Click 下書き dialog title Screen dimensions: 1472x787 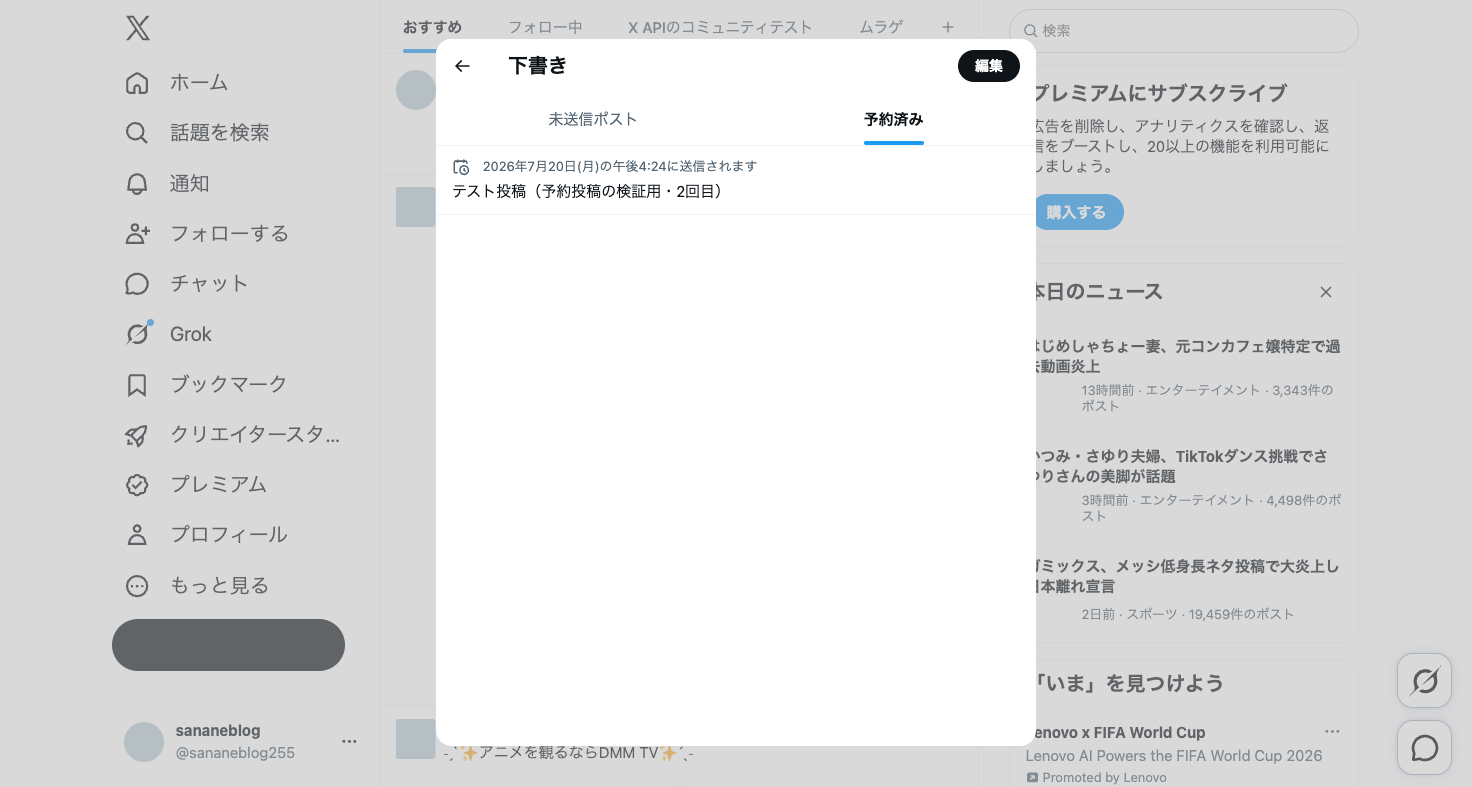tap(538, 66)
